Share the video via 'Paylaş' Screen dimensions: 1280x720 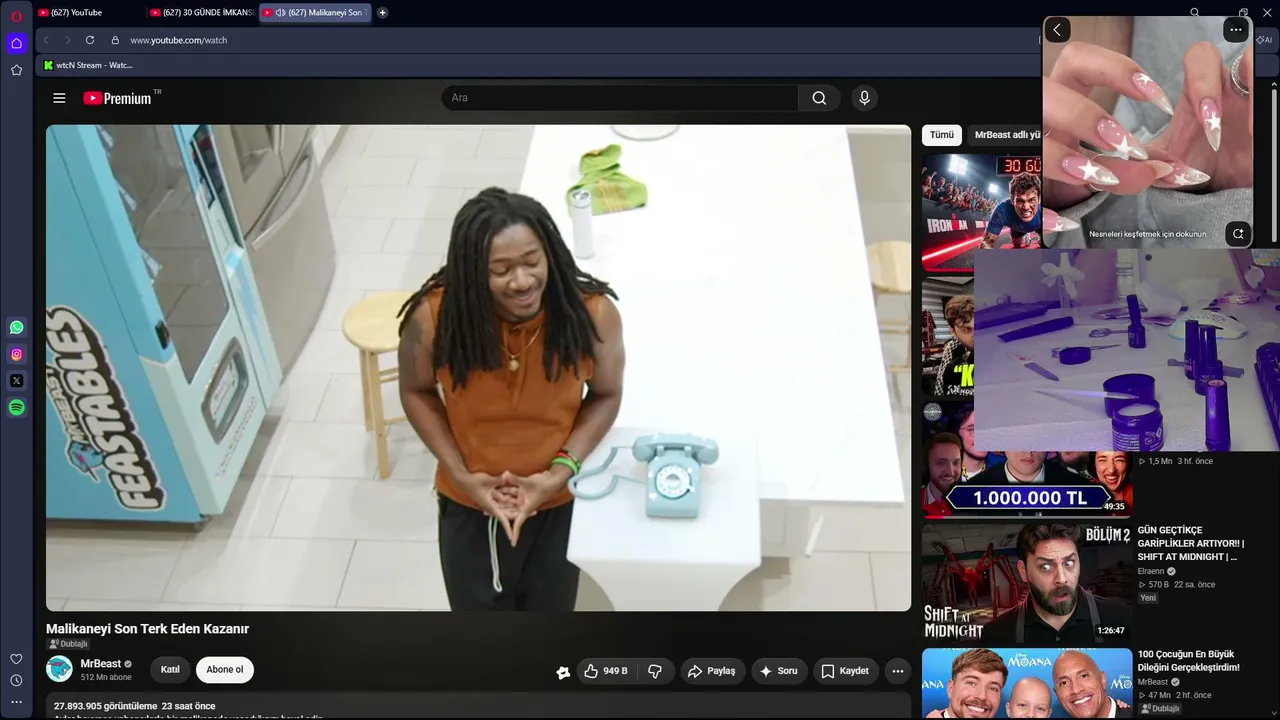point(711,671)
